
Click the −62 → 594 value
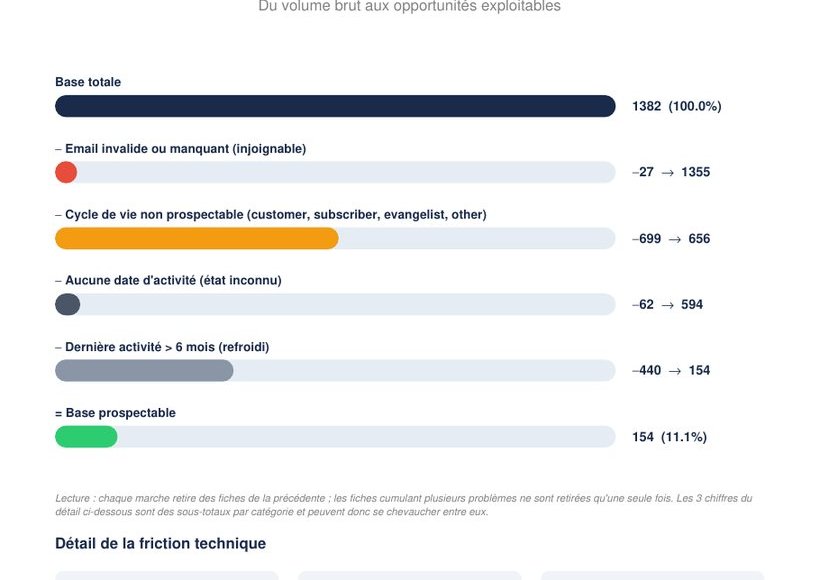click(667, 304)
